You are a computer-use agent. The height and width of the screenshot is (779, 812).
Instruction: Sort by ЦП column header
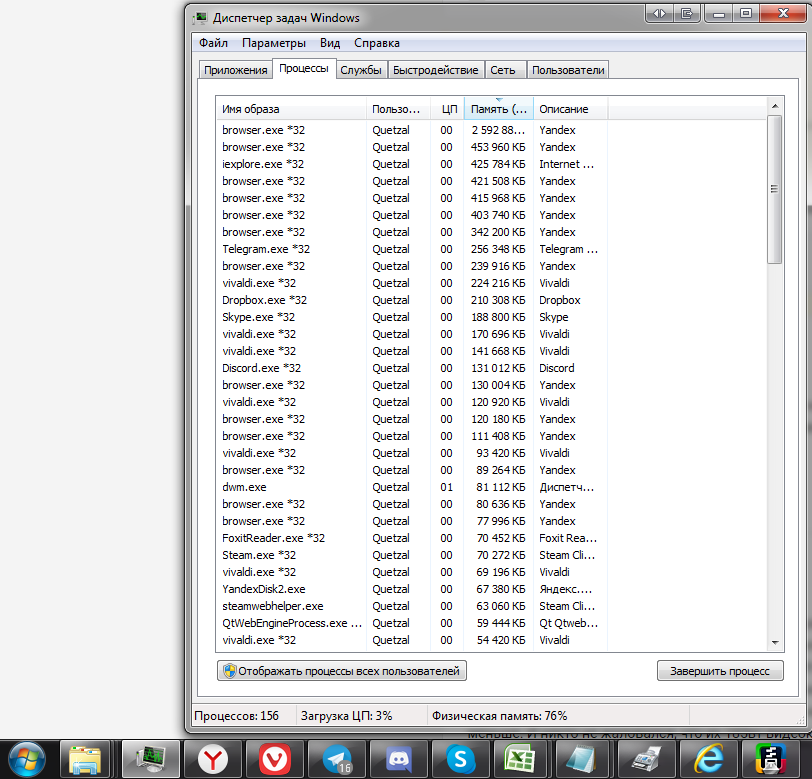tap(447, 109)
